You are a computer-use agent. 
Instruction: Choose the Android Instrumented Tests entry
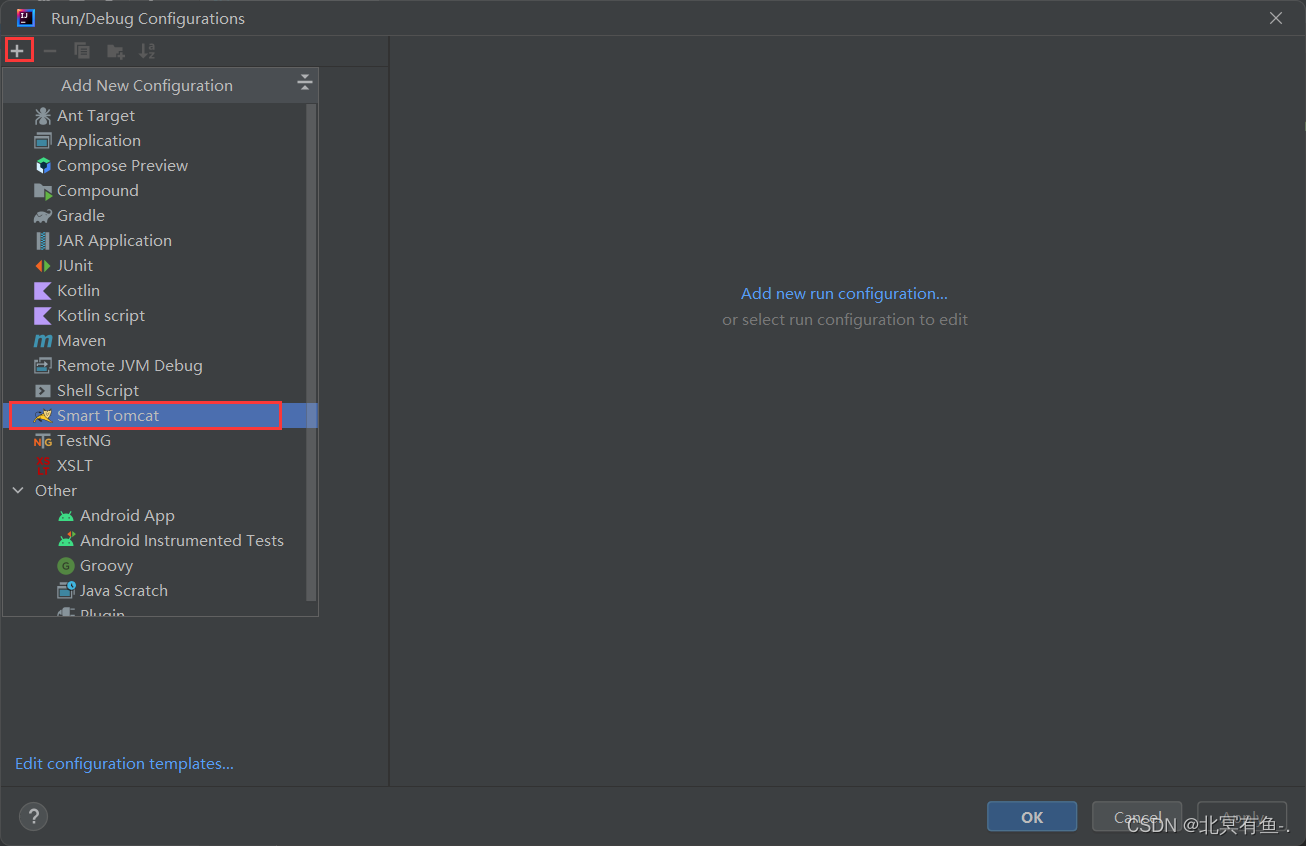click(x=160, y=541)
